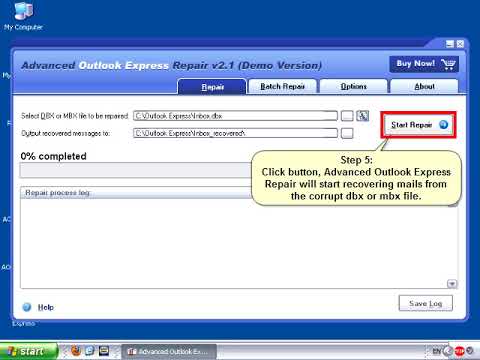This screenshot has width=480, height=360.
Task: Open the Buy Now purchase button
Action: [x=424, y=64]
